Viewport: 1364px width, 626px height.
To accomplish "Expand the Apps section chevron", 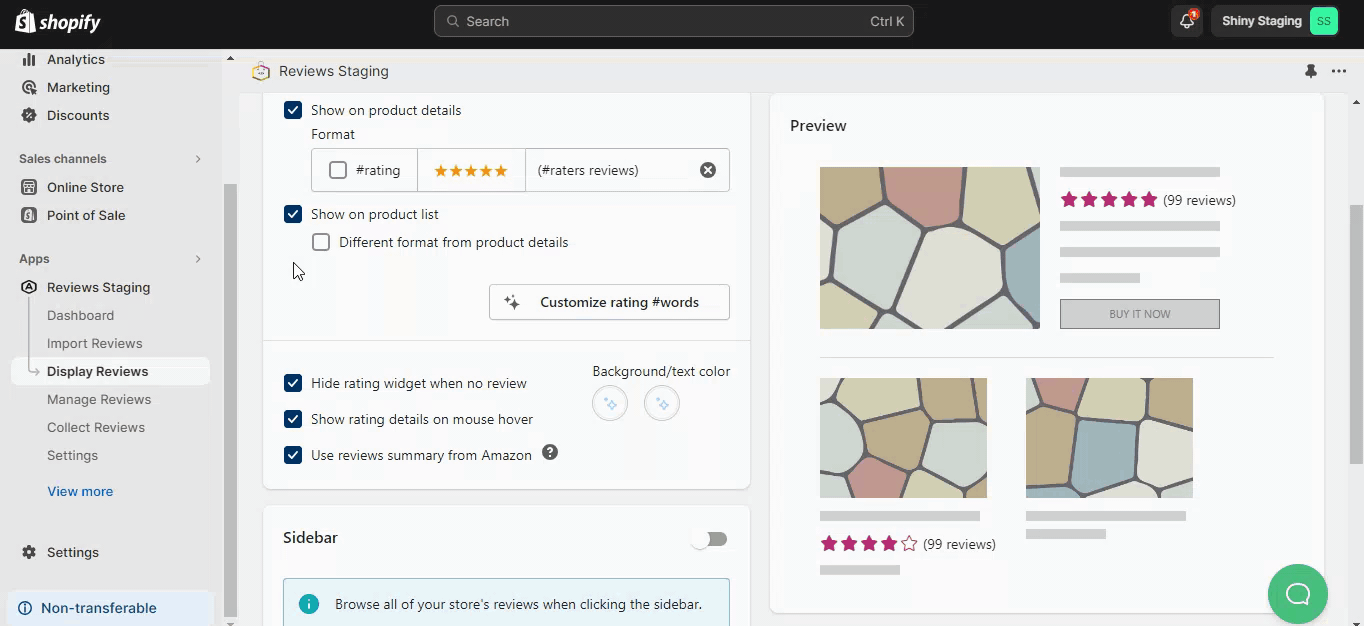I will pos(198,259).
